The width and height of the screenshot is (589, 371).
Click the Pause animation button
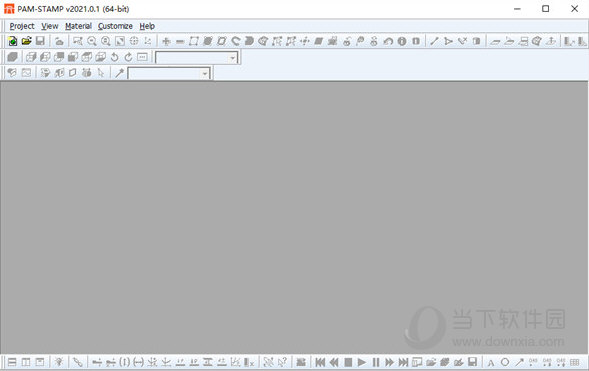coord(376,362)
